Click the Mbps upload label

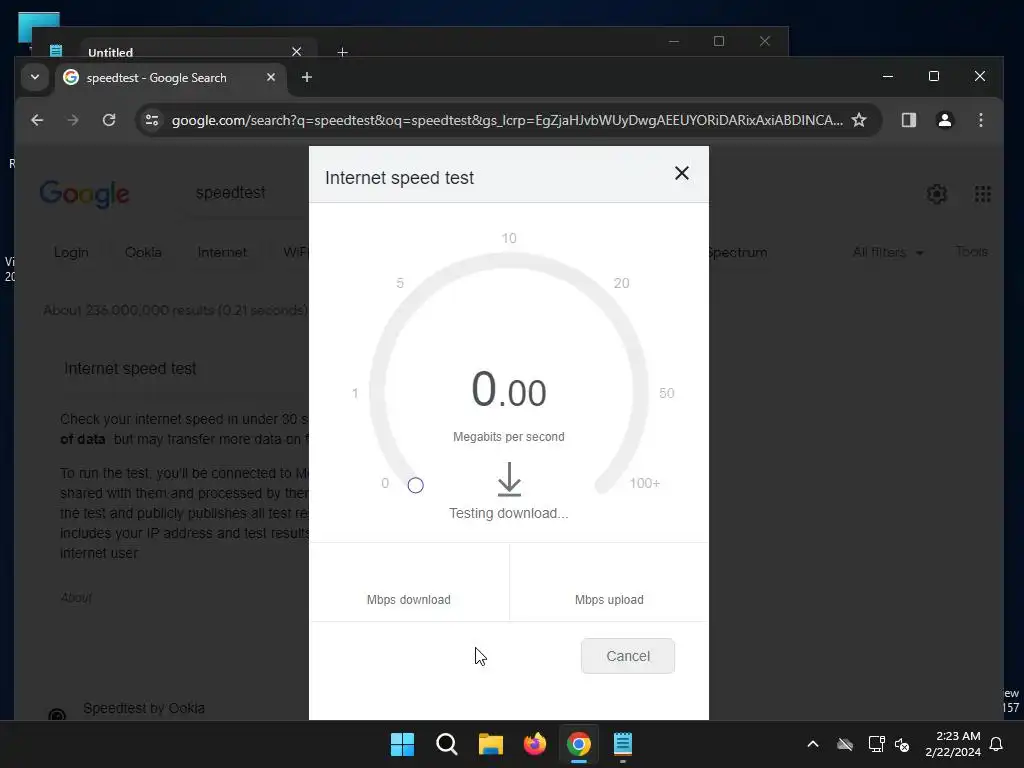coord(609,600)
